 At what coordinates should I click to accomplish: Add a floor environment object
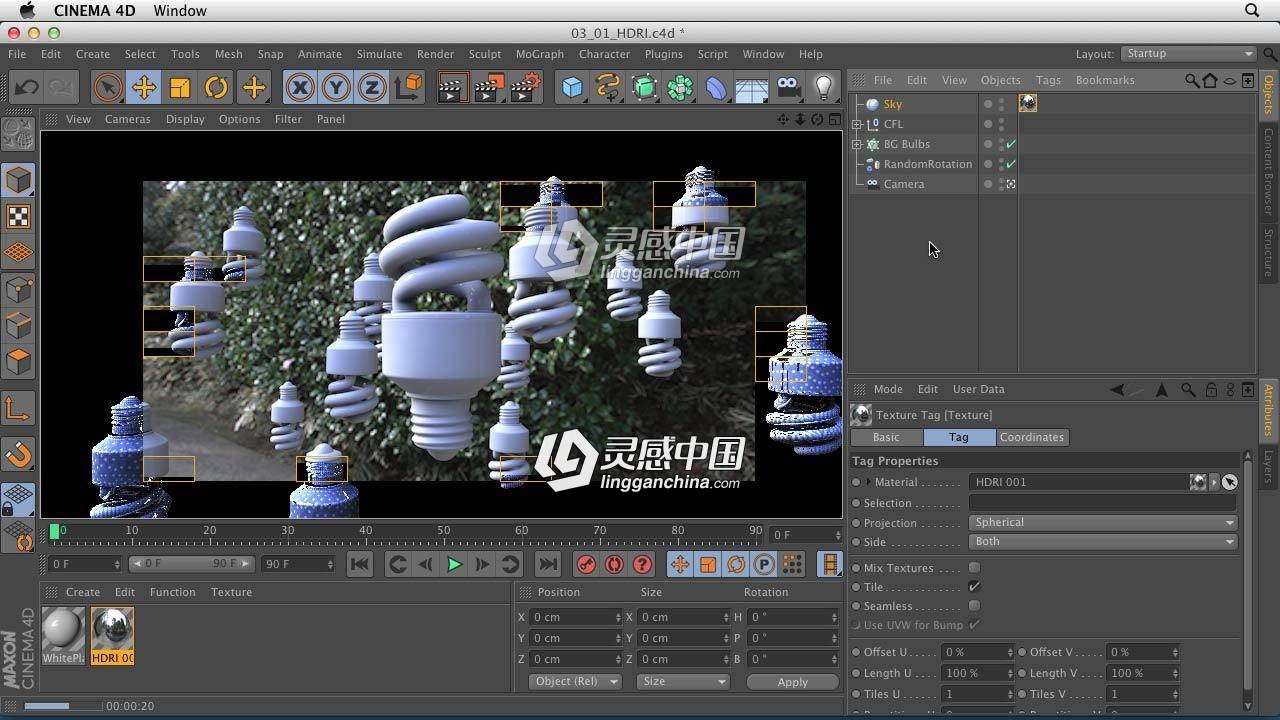pyautogui.click(x=751, y=87)
